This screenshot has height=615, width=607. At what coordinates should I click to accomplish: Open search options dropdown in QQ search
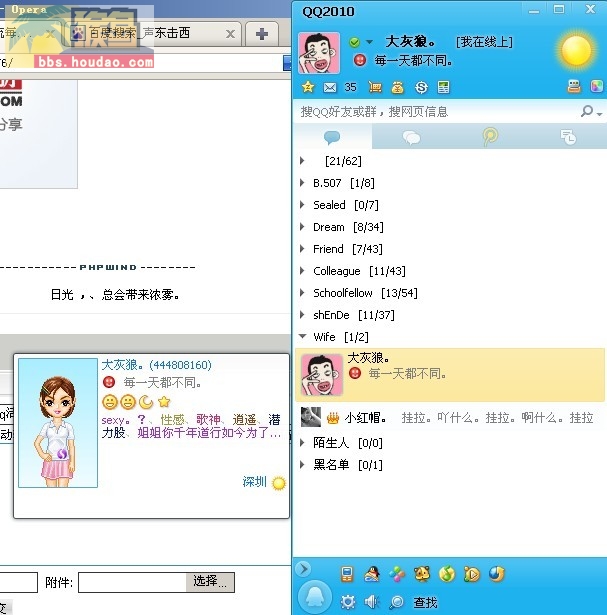coord(600,114)
